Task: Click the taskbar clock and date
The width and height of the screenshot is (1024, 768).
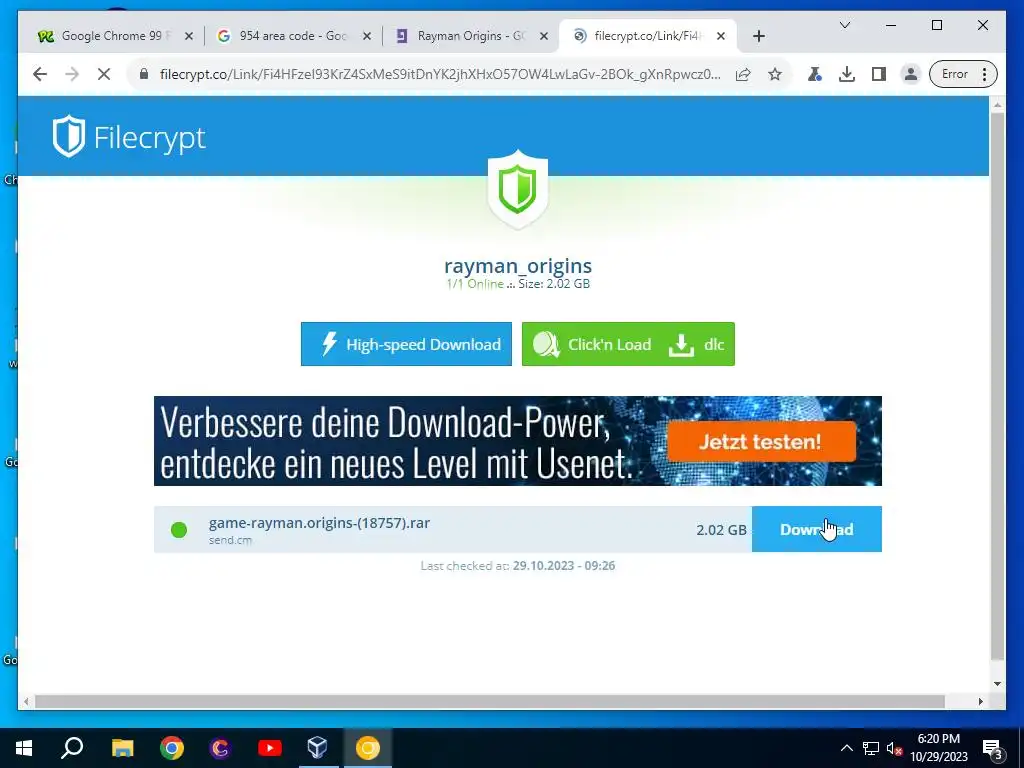Action: [939, 748]
